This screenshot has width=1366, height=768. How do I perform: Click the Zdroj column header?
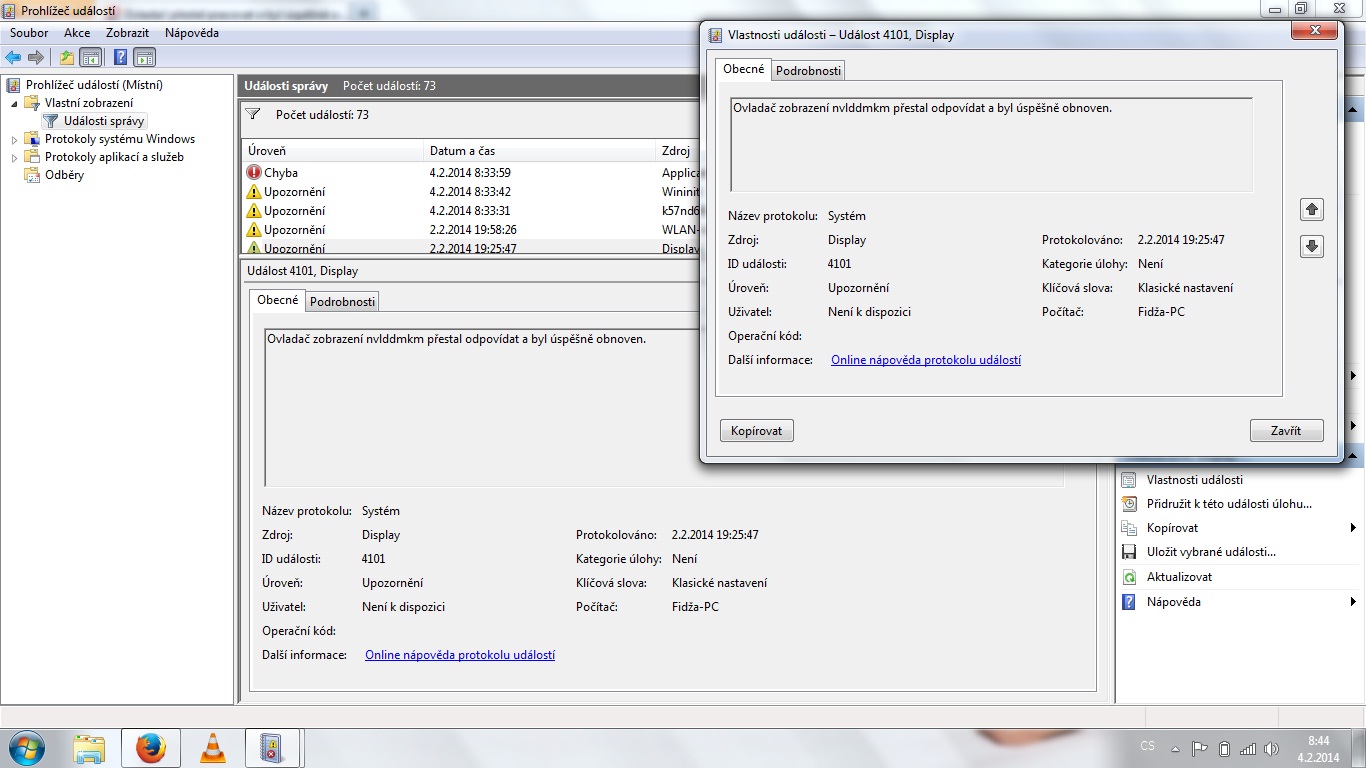tap(678, 151)
